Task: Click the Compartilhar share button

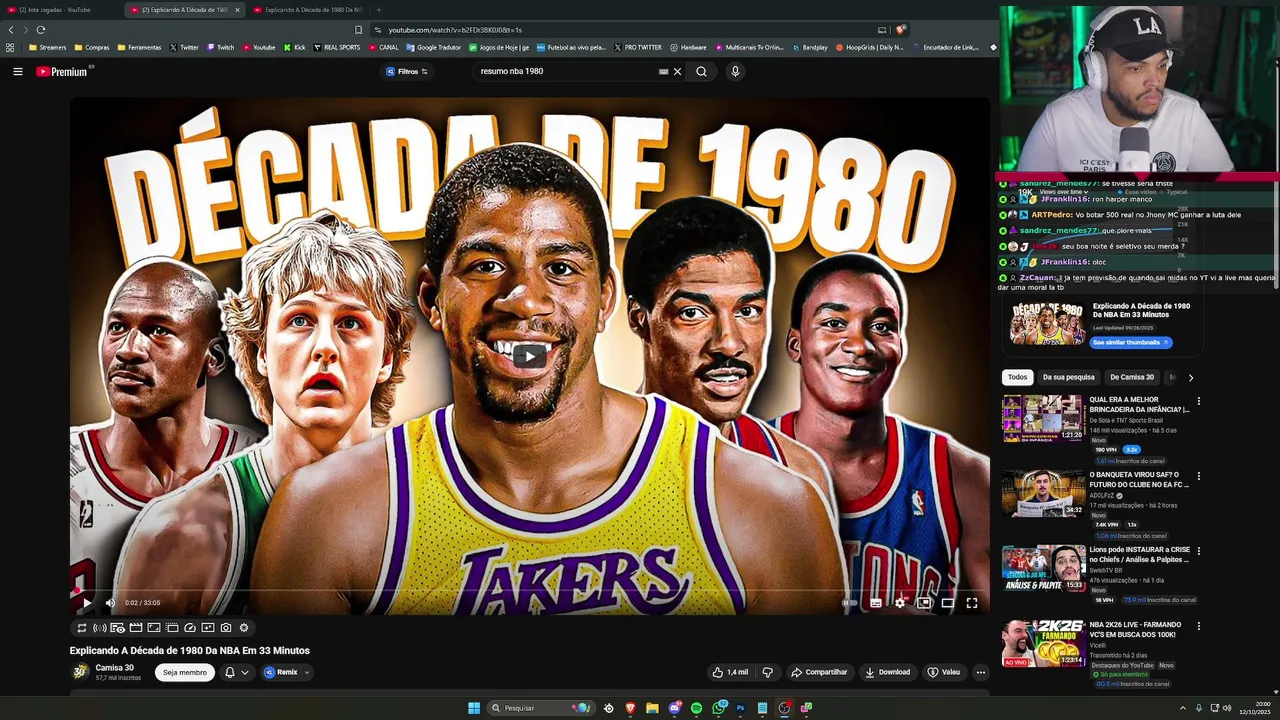Action: (819, 672)
